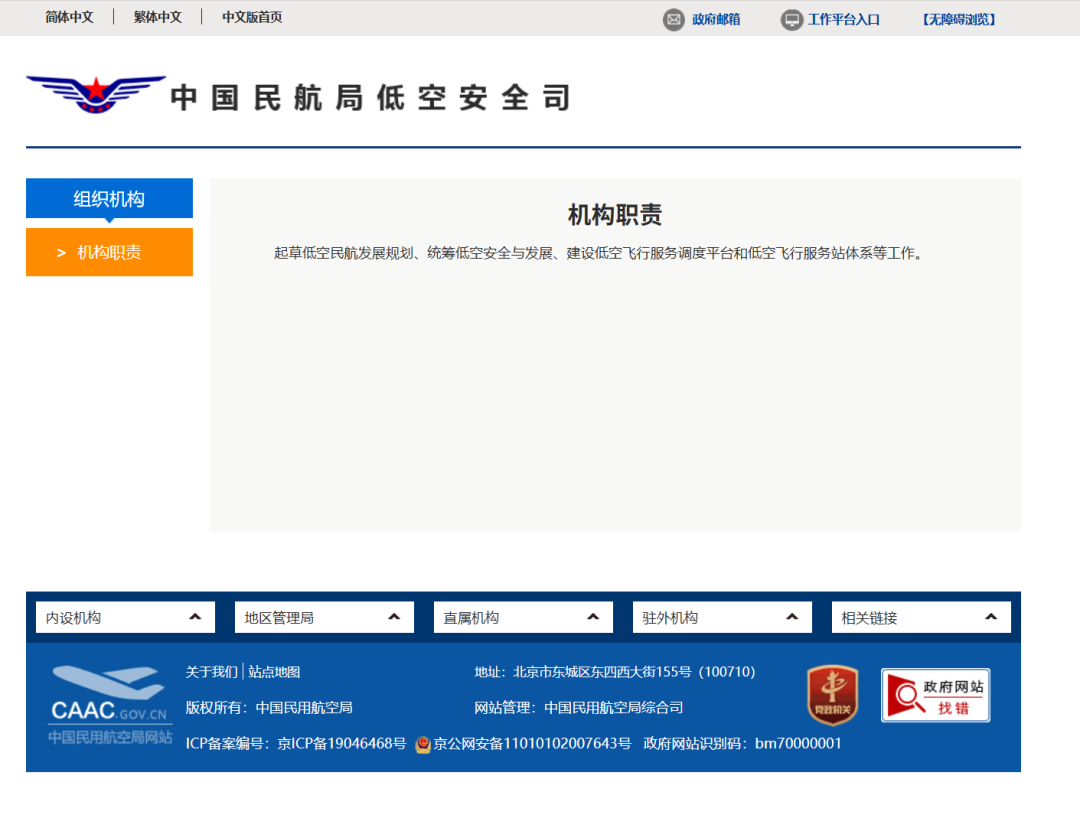Open the 关于我们 footer link
This screenshot has width=1080, height=828.
click(211, 672)
